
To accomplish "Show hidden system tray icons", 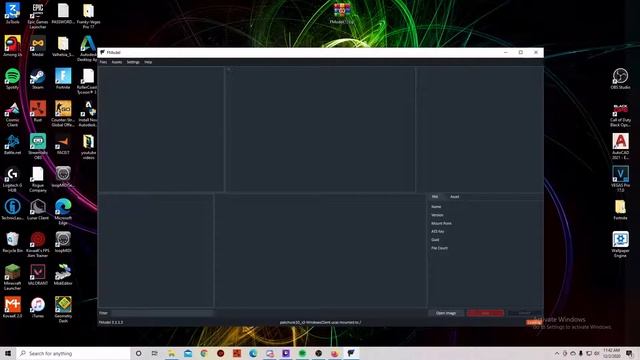I will coord(557,353).
